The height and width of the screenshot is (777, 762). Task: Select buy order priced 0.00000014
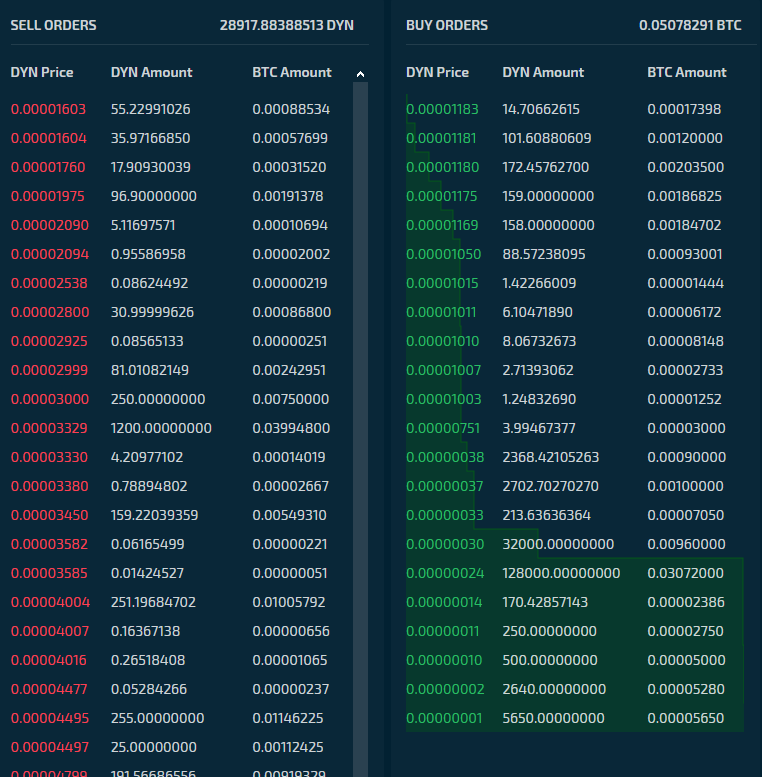pos(575,602)
